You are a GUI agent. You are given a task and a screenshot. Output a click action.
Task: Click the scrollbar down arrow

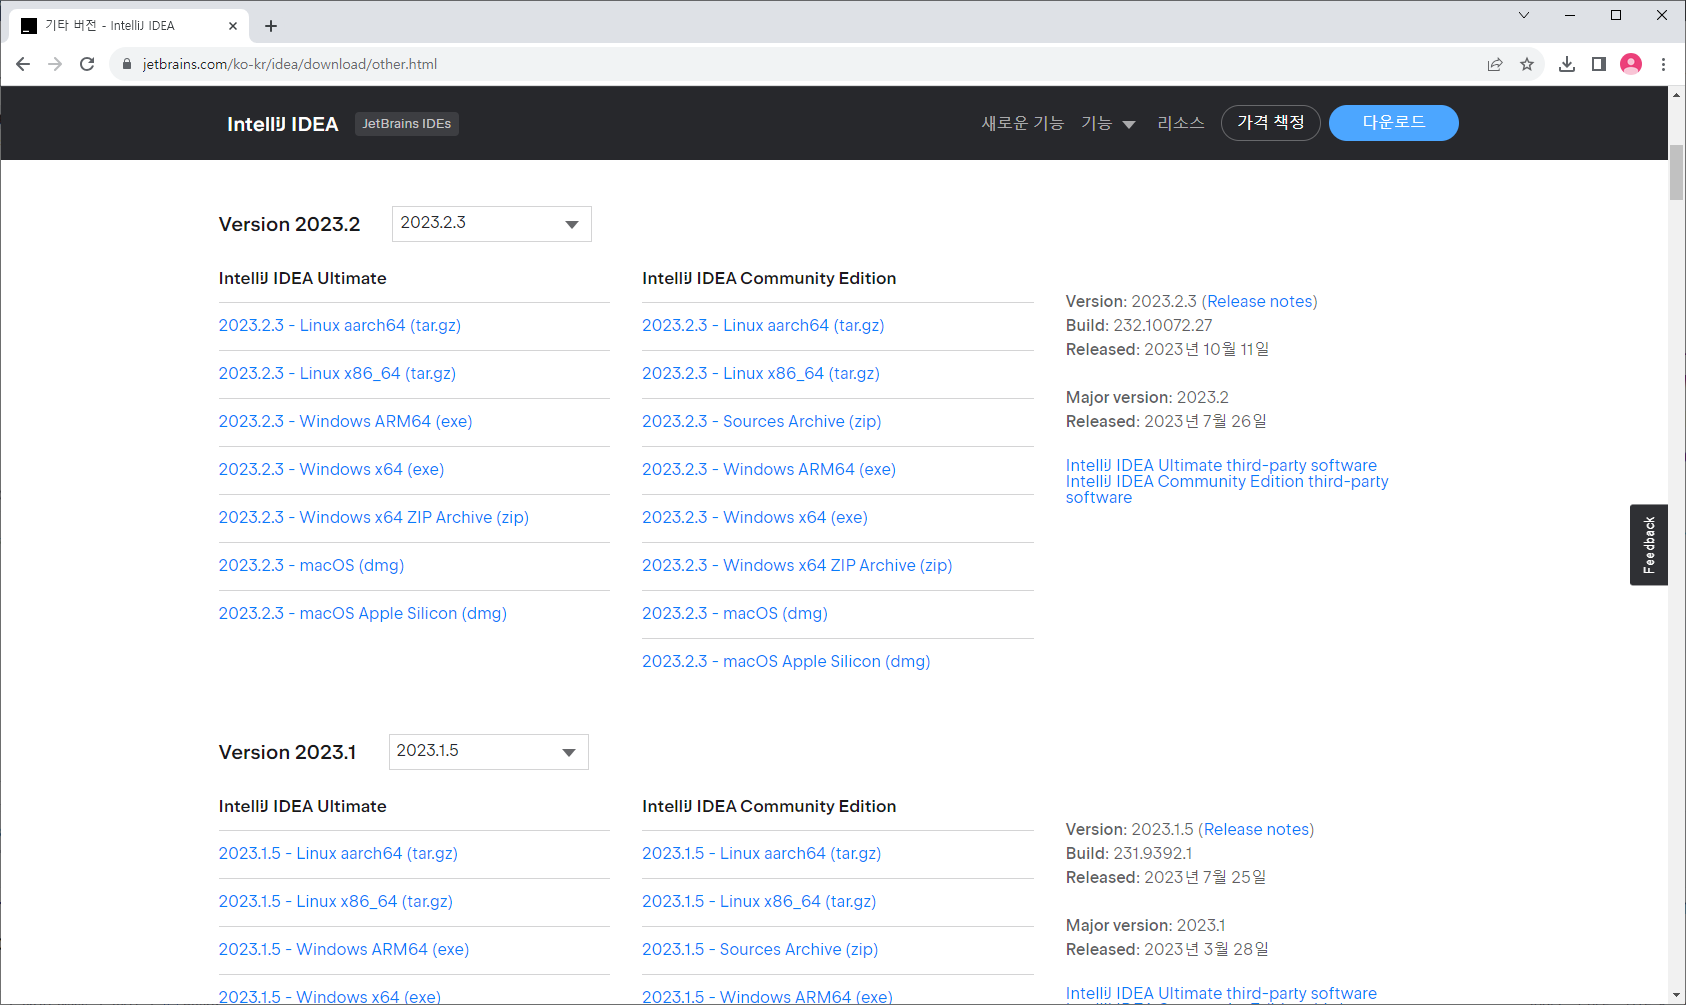pyautogui.click(x=1677, y=995)
